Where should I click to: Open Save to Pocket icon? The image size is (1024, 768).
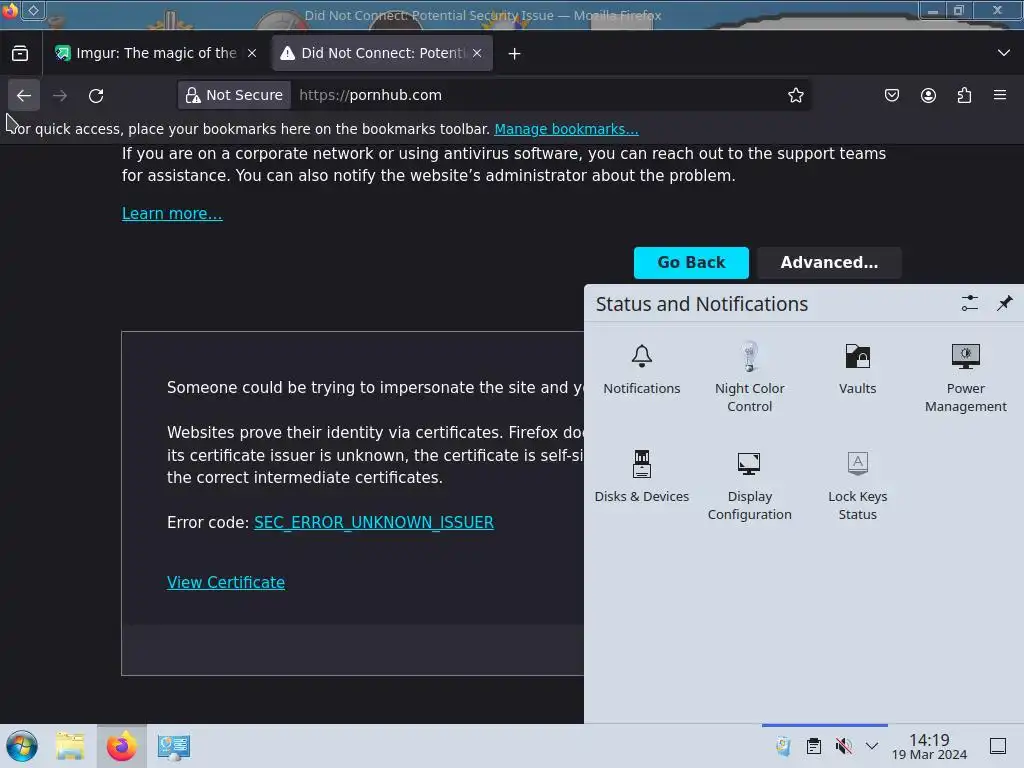(x=892, y=95)
